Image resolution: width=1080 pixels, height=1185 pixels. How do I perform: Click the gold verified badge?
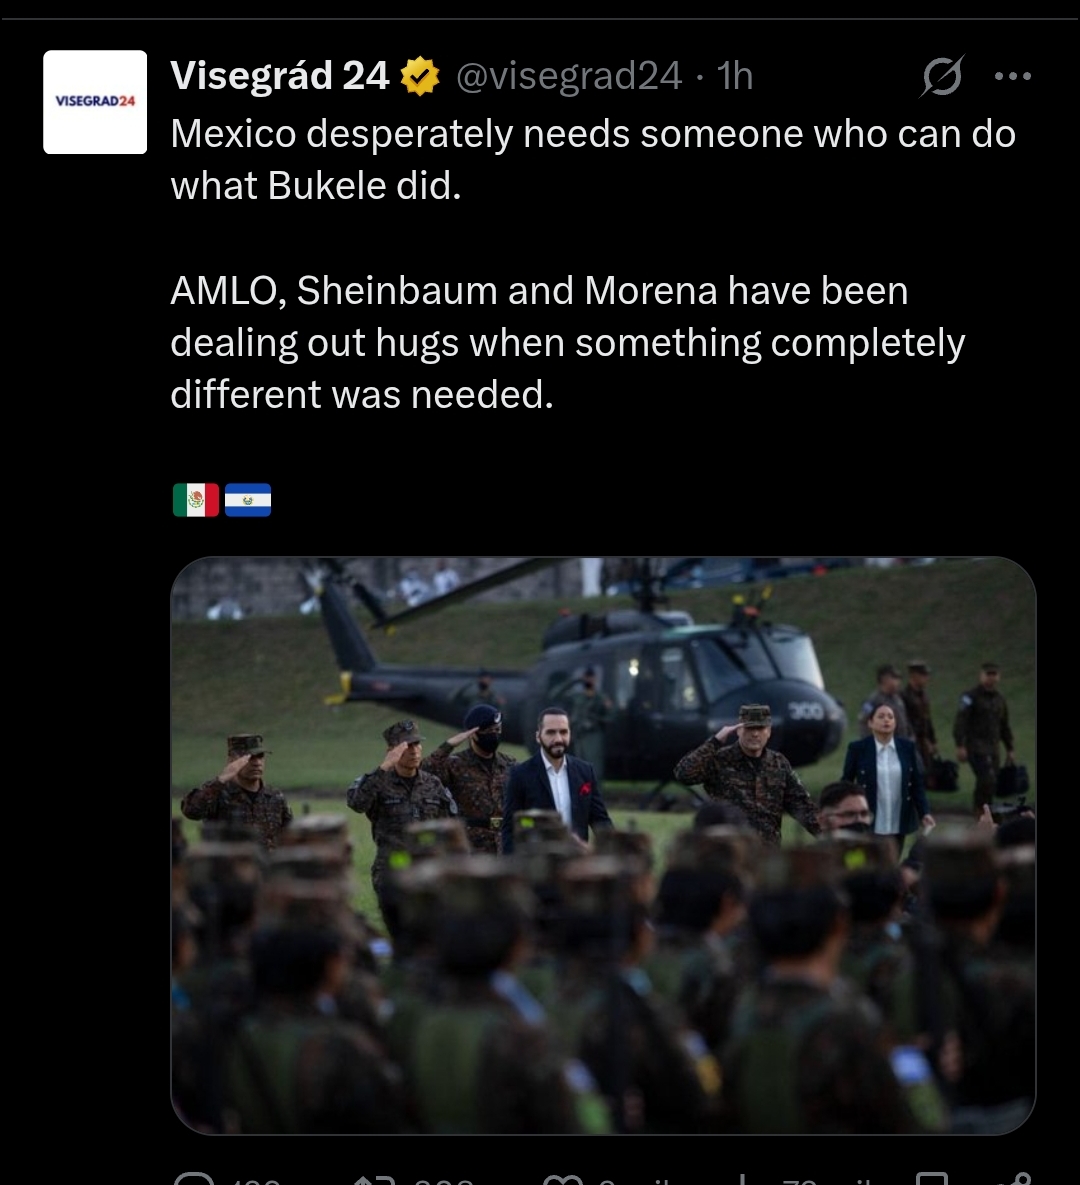[x=420, y=76]
